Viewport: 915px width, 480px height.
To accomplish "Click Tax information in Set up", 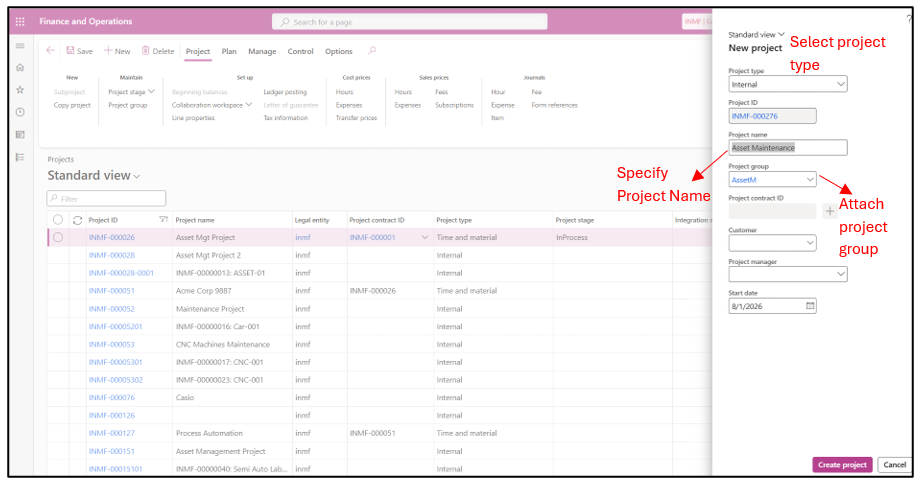I will pyautogui.click(x=285, y=118).
